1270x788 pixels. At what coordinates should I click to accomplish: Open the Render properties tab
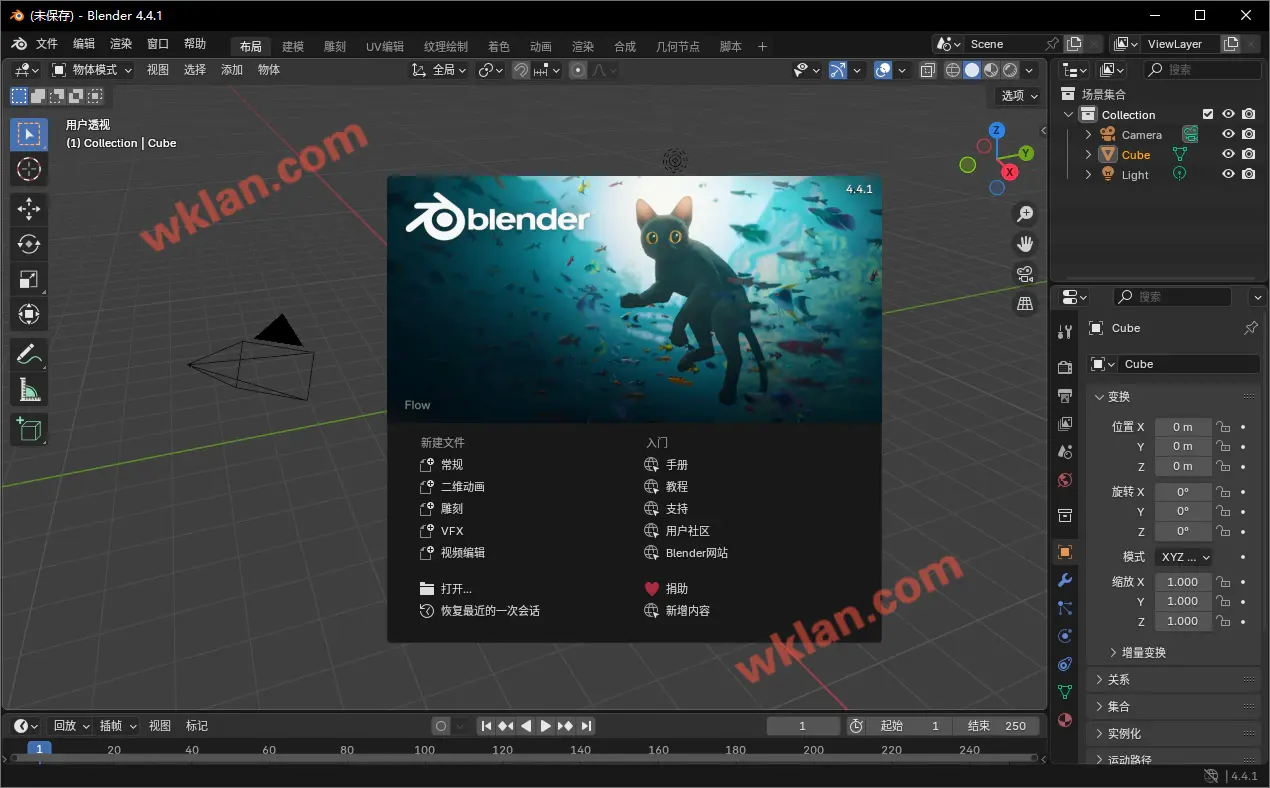tap(1065, 368)
